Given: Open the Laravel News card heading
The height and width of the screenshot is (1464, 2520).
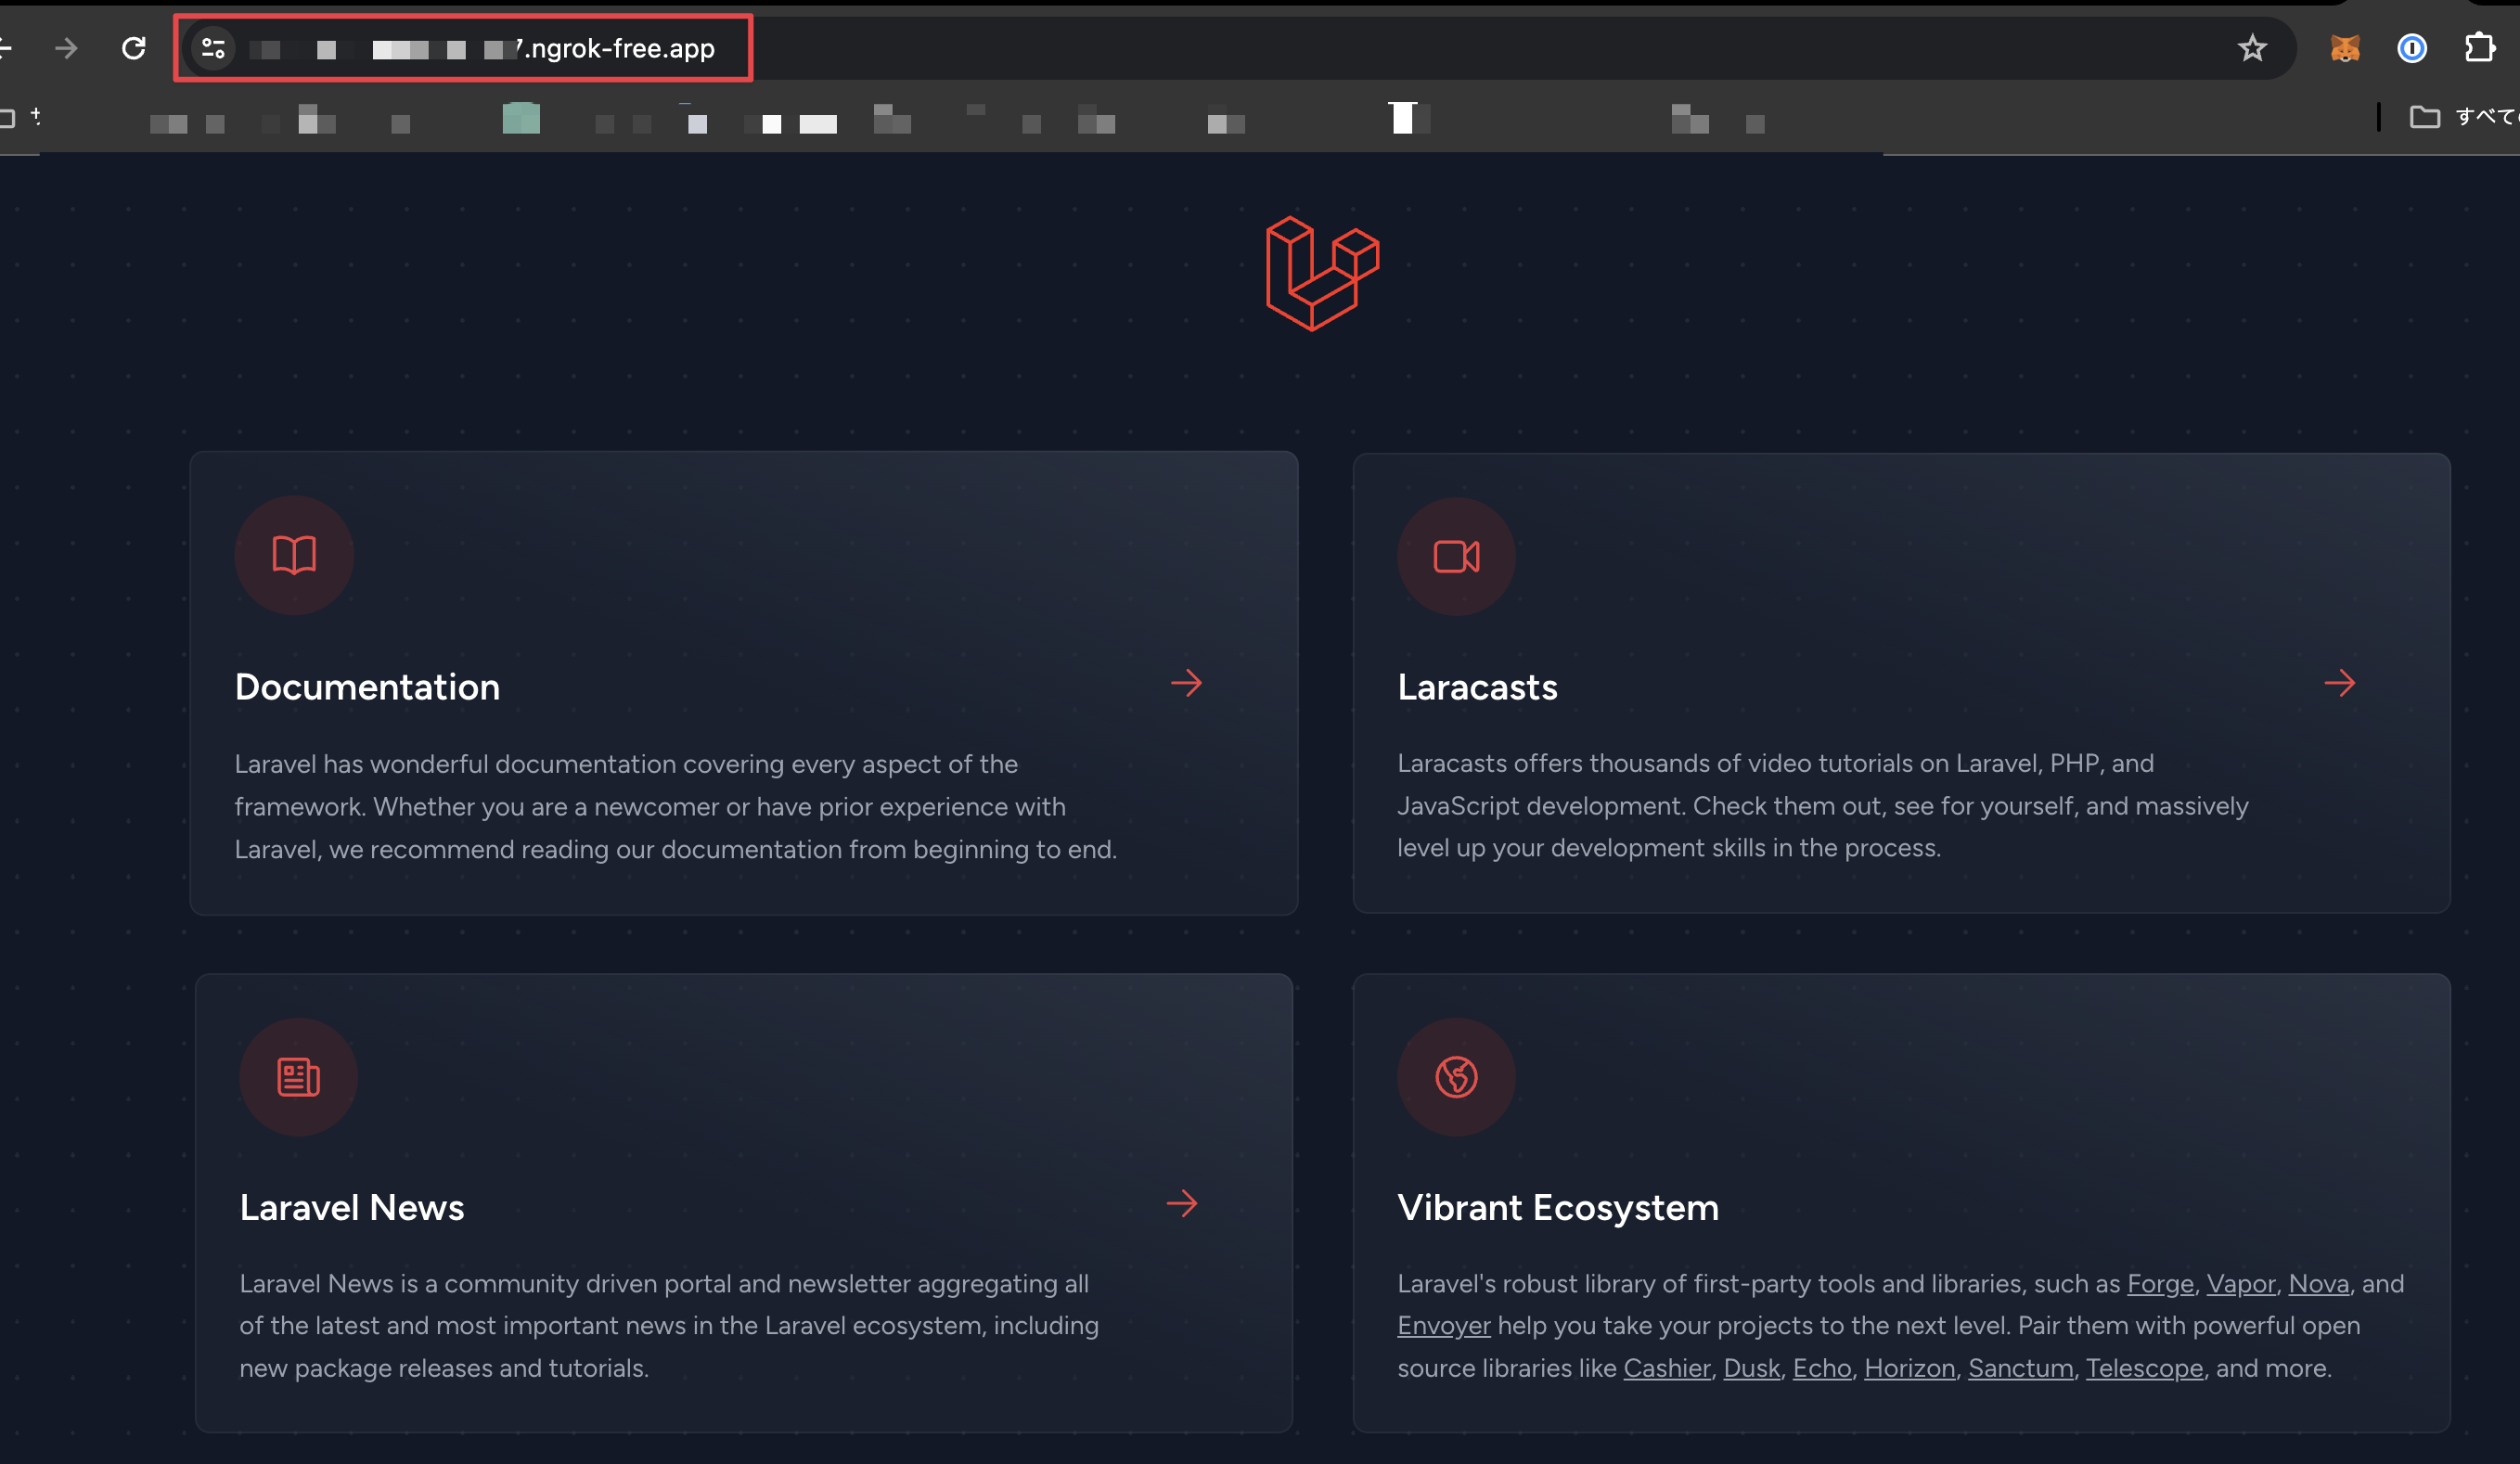Looking at the screenshot, I should pyautogui.click(x=352, y=1207).
